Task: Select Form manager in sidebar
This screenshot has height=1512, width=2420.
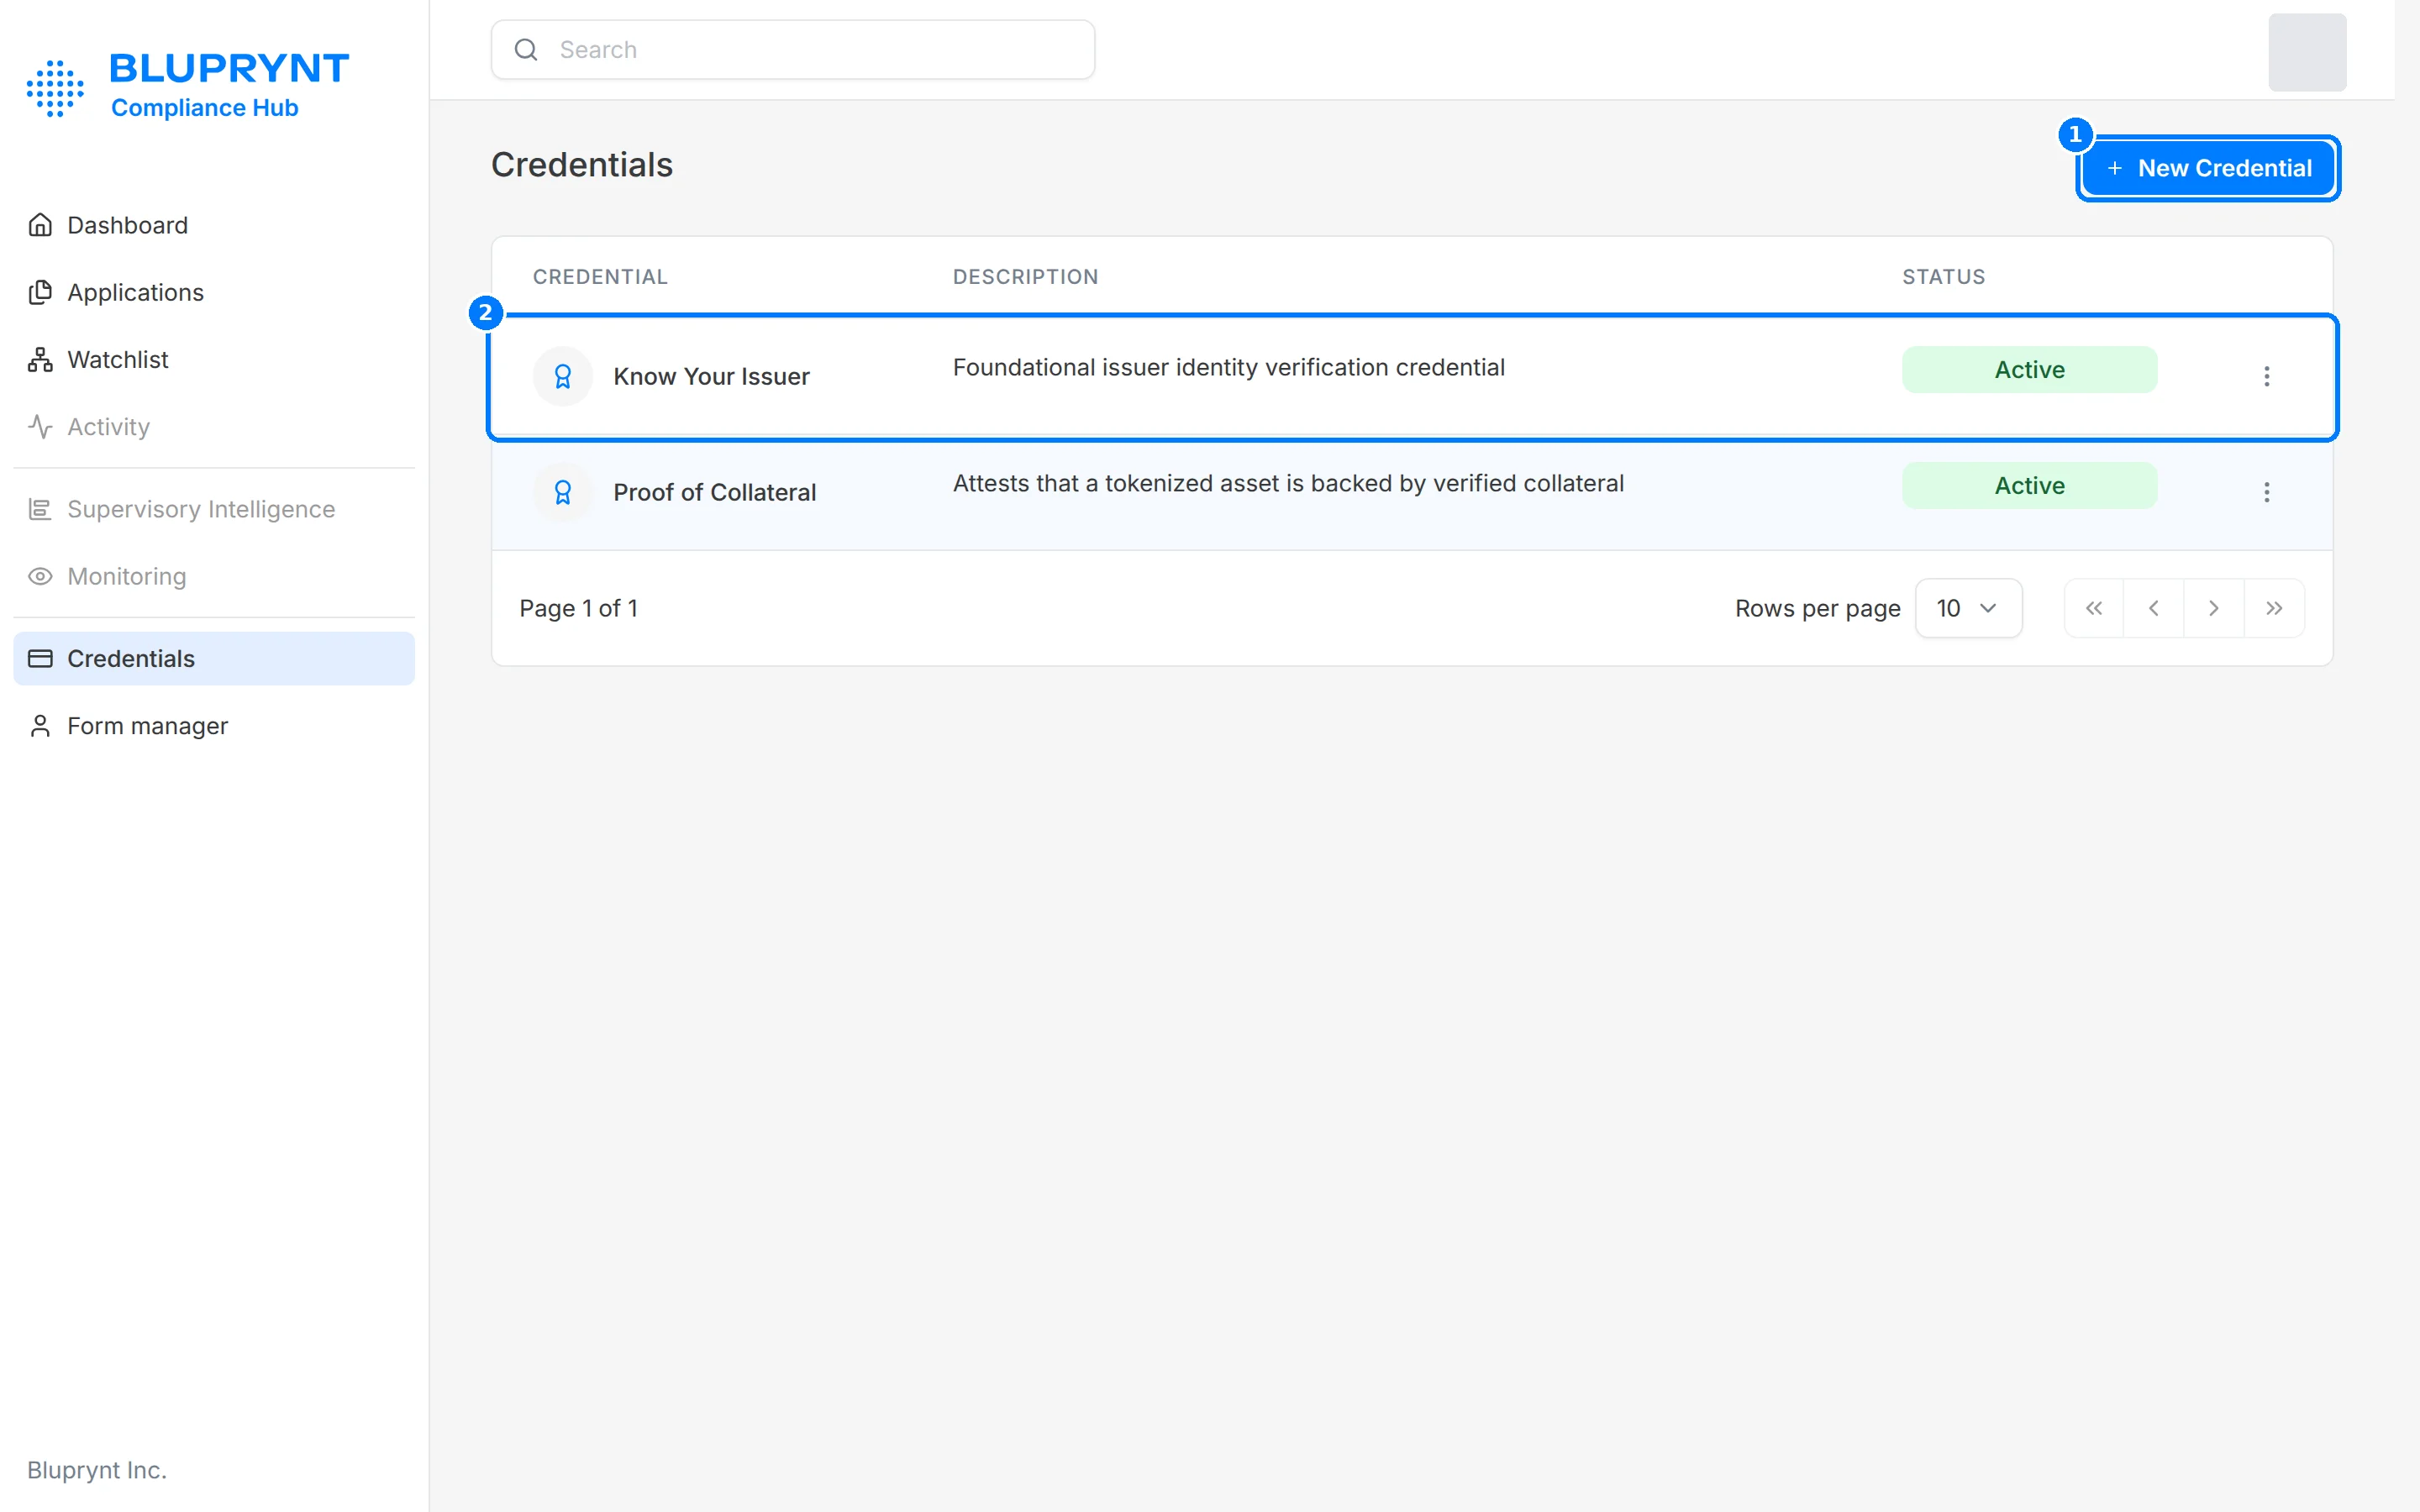Action: point(214,725)
